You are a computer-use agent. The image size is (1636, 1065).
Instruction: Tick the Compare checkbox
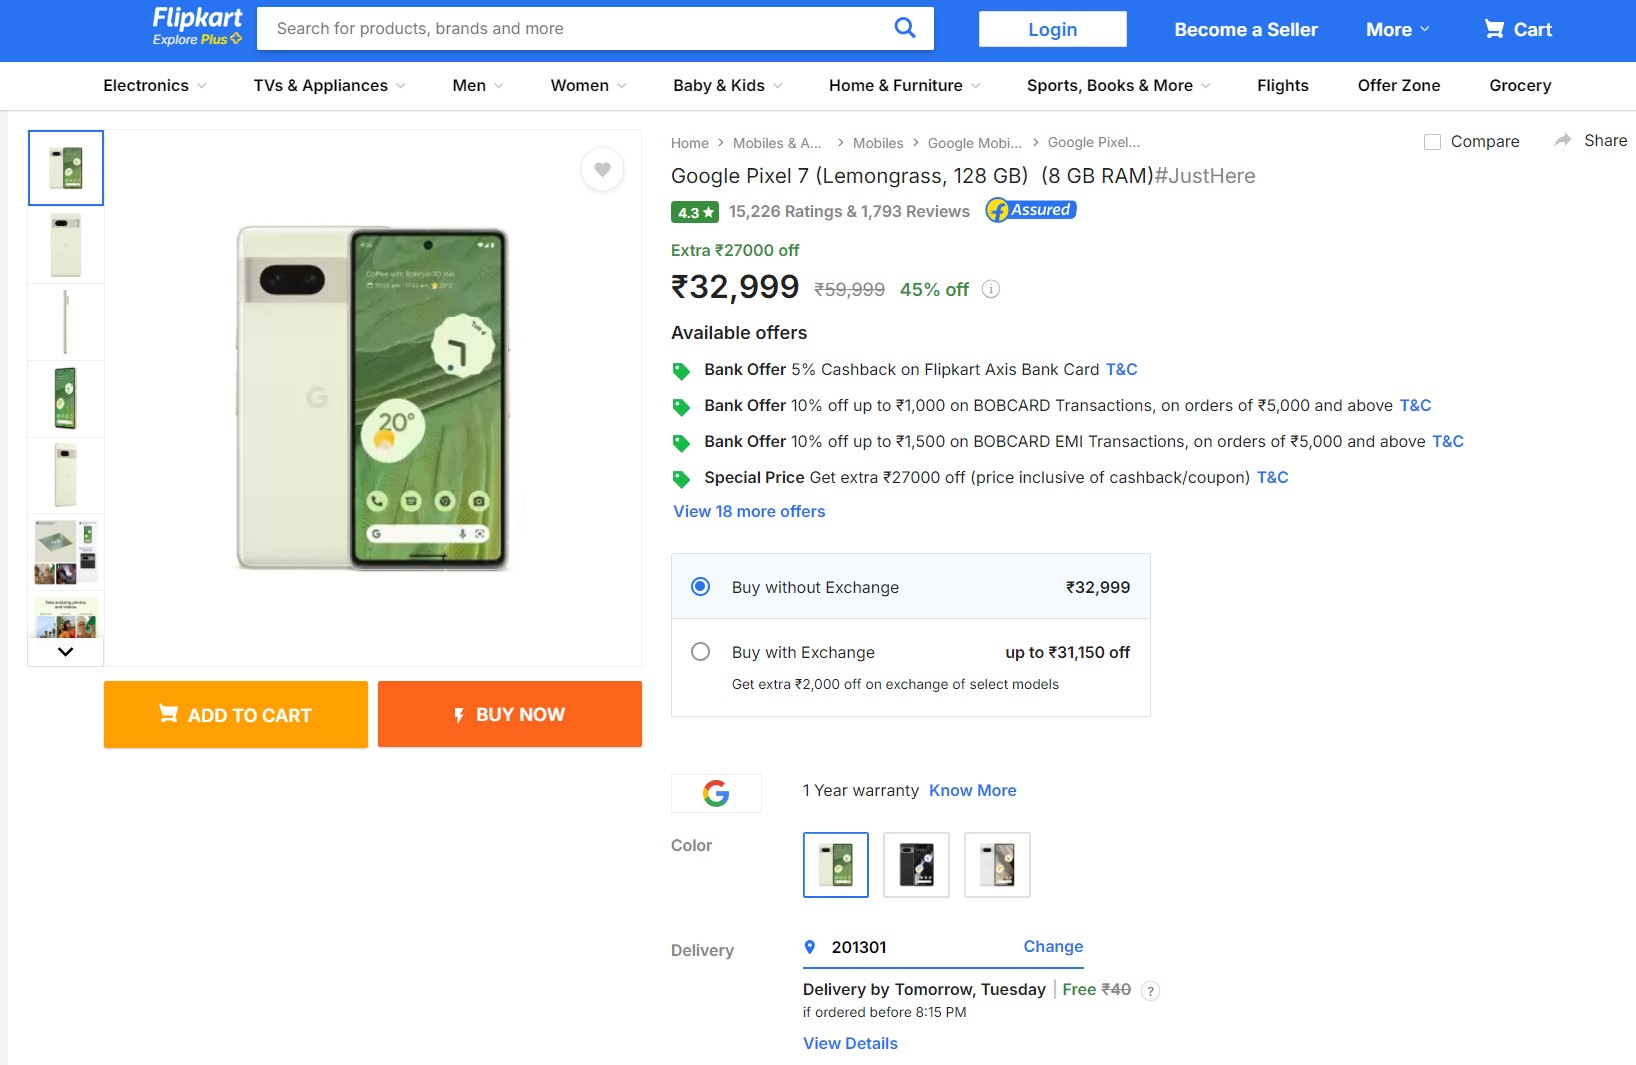(1432, 142)
